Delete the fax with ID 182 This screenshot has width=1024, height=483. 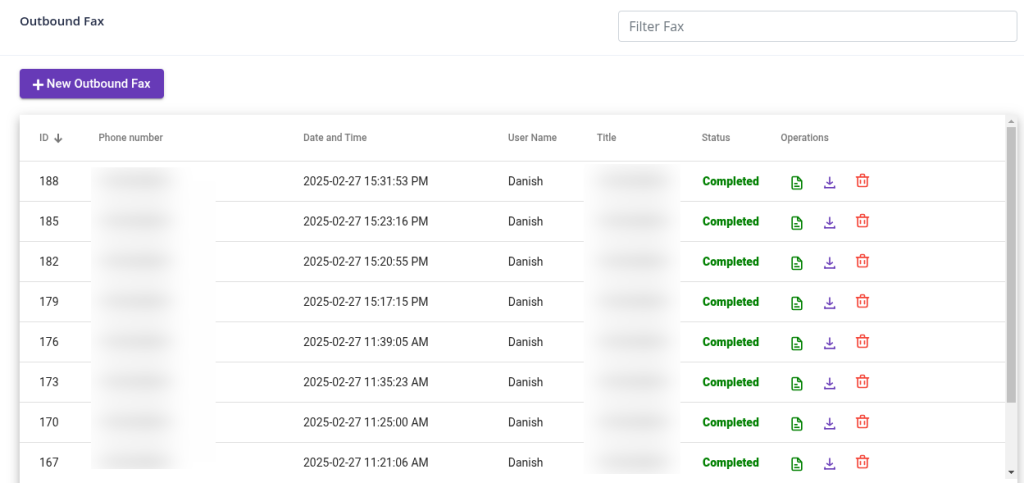862,261
